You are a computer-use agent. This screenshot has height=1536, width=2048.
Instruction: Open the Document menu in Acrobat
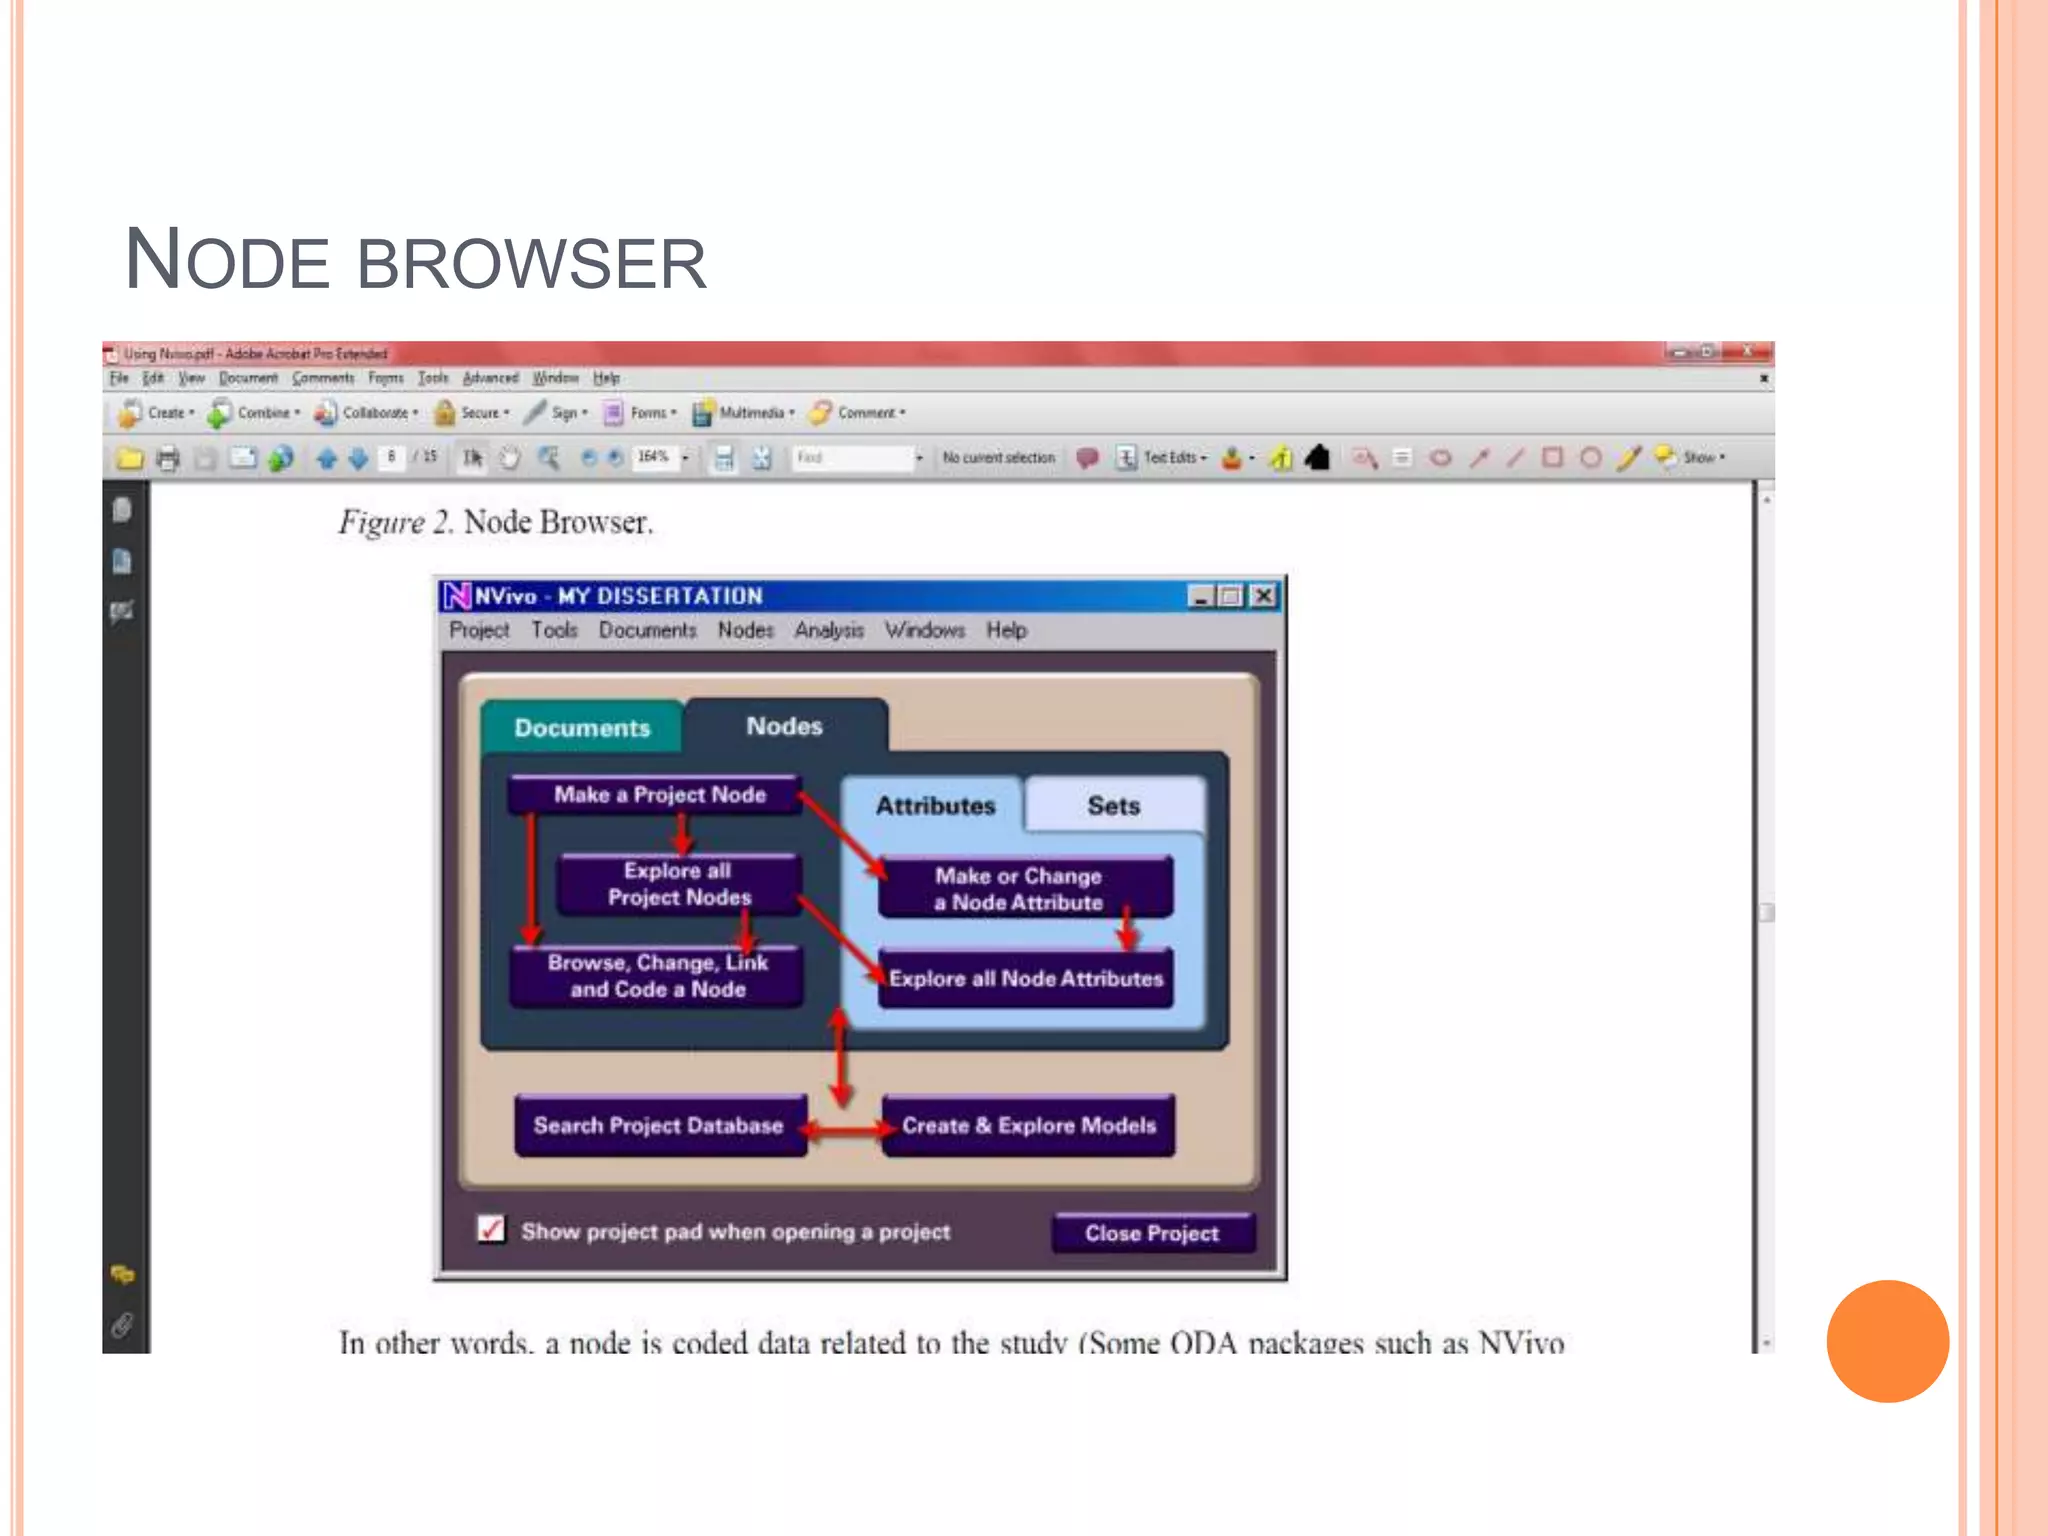(x=248, y=378)
